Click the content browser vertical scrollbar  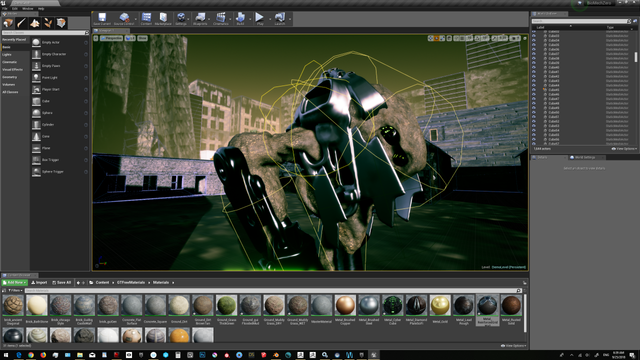pyautogui.click(x=525, y=313)
